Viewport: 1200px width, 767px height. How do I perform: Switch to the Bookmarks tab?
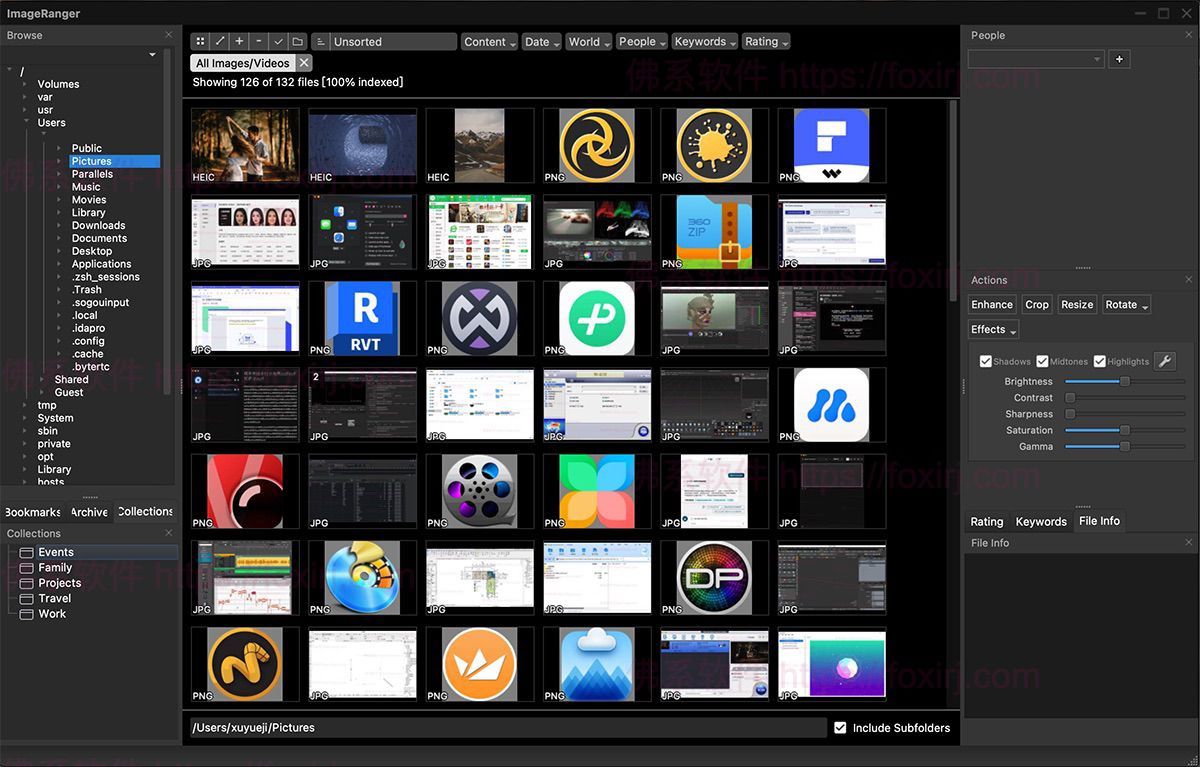click(x=32, y=511)
